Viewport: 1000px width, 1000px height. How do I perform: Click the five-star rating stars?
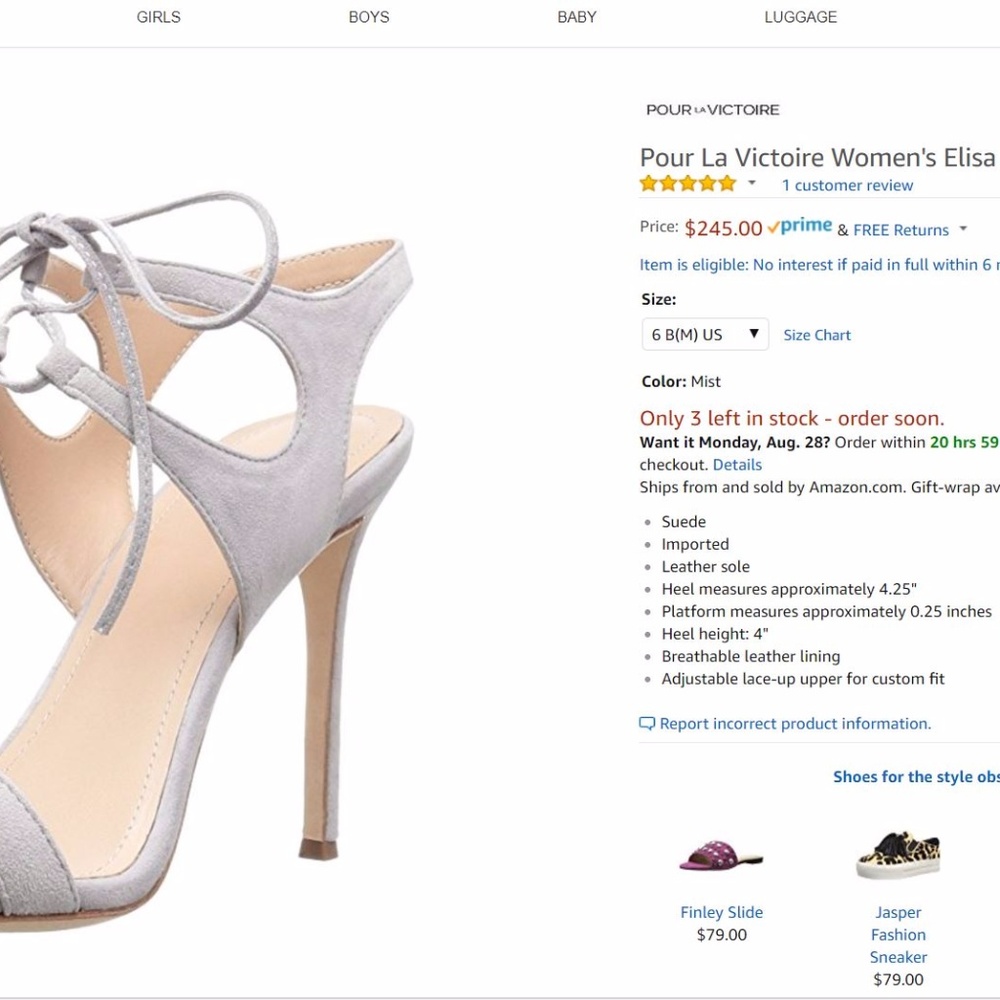click(687, 183)
